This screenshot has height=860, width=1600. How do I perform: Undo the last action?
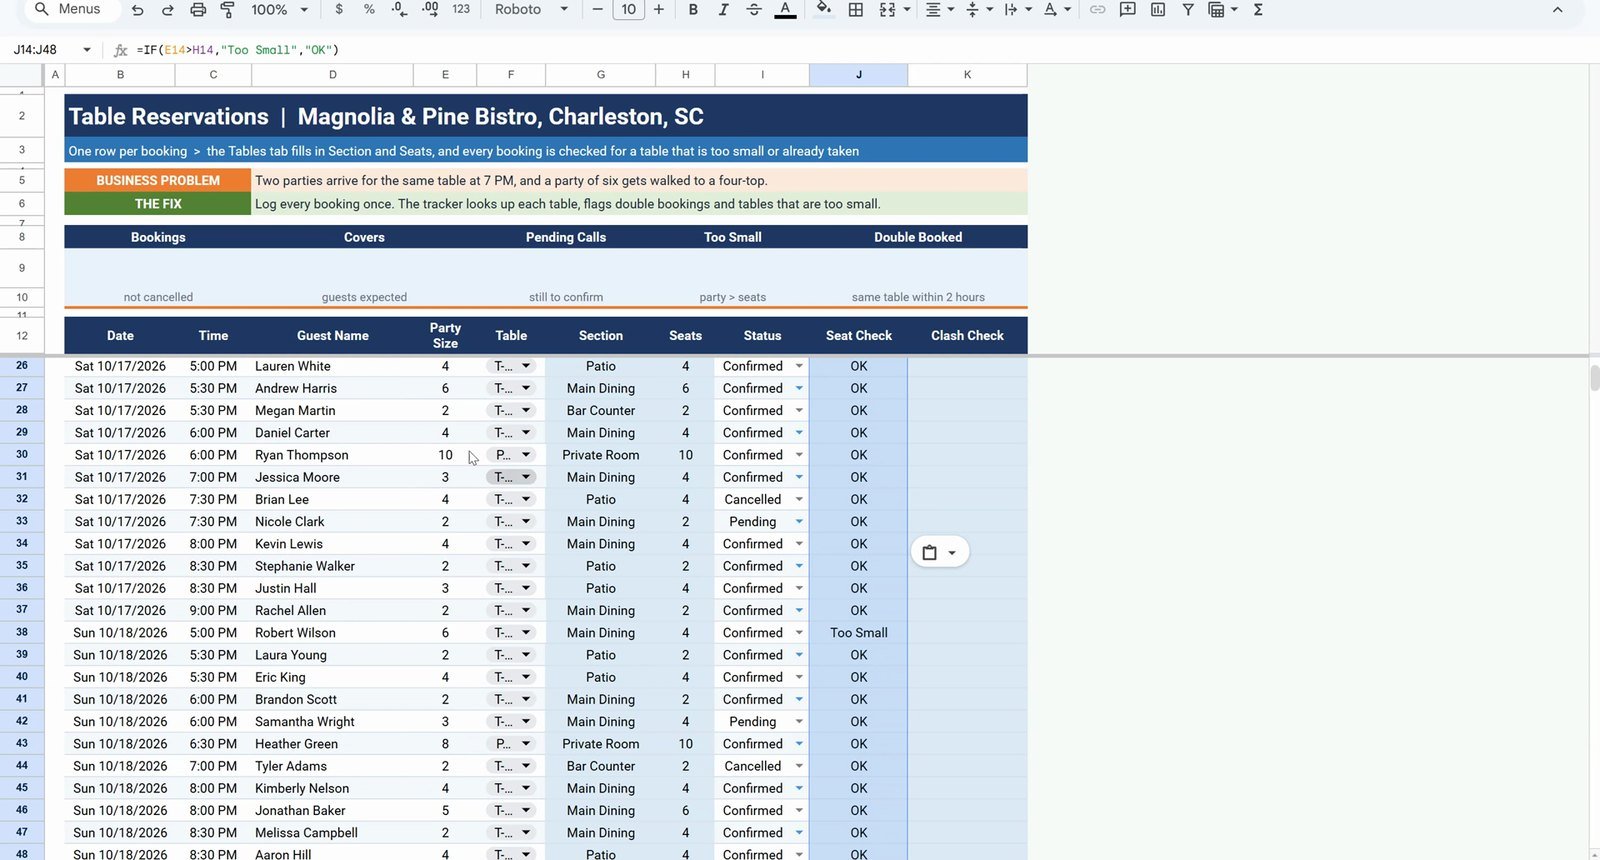point(137,9)
